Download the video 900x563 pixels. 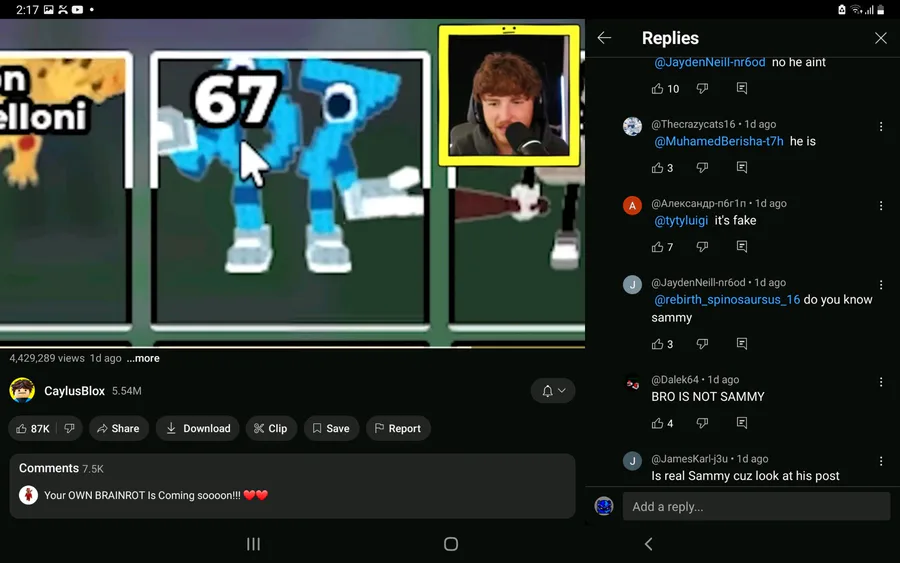(197, 429)
